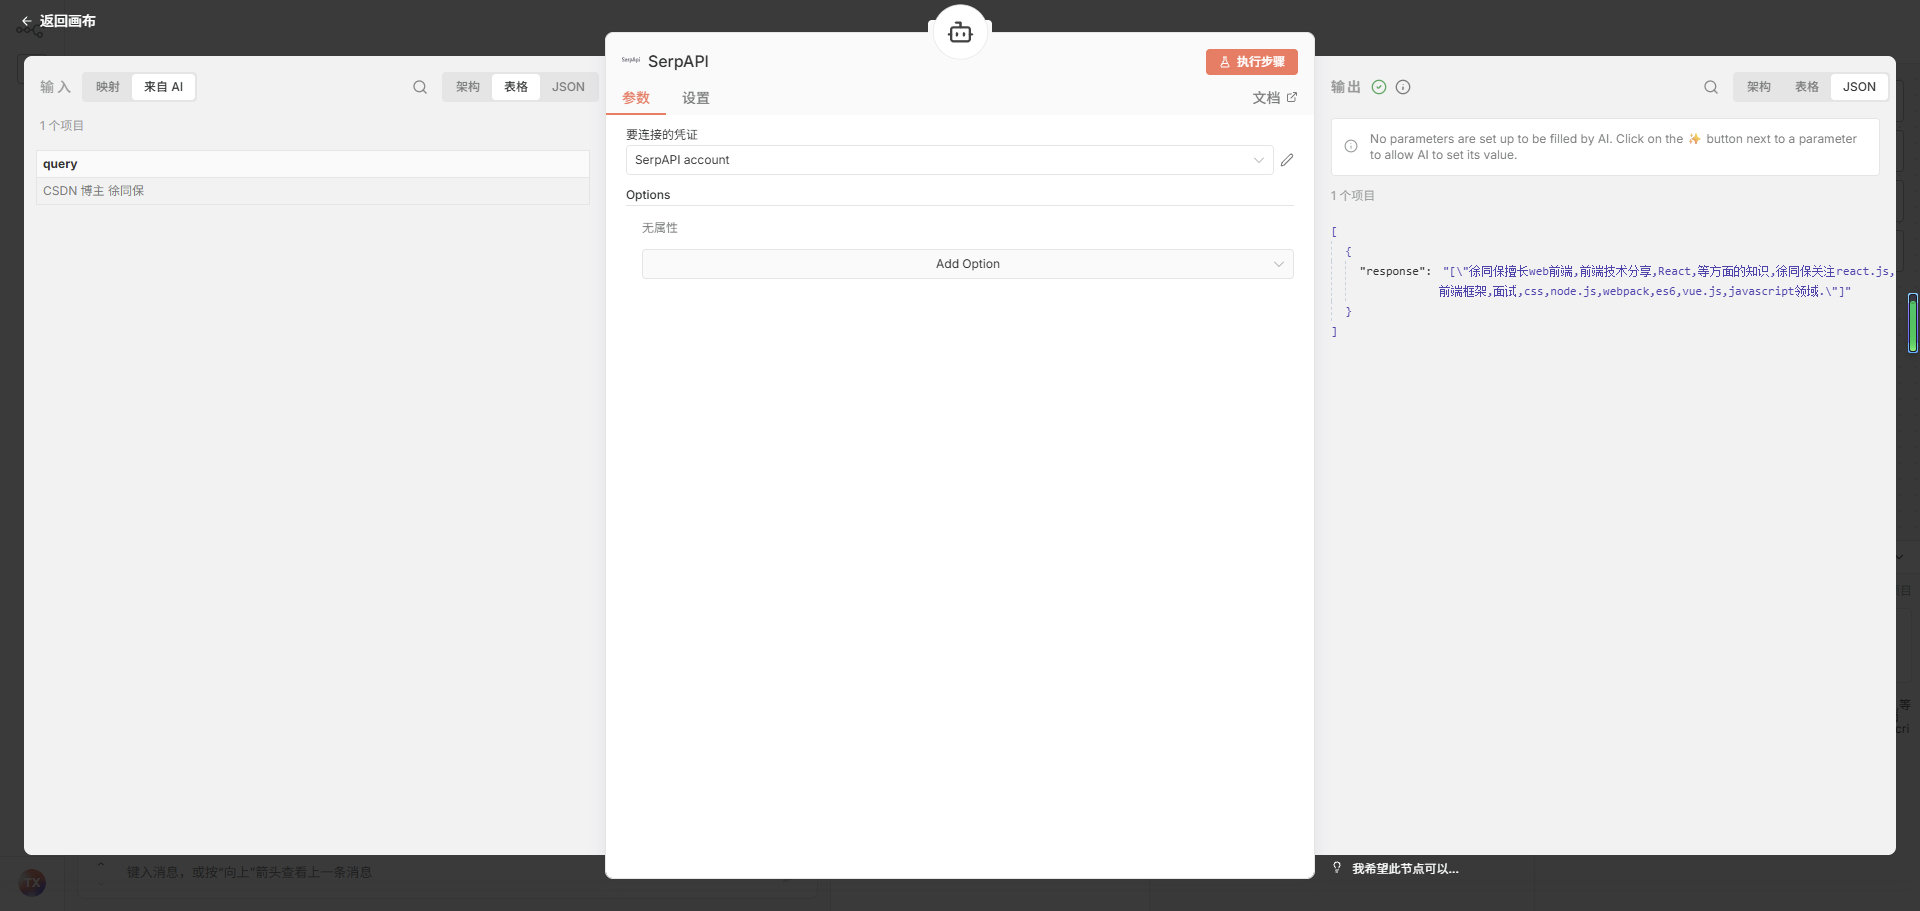The height and width of the screenshot is (911, 1920).
Task: Click the green output success check icon
Action: click(x=1379, y=87)
